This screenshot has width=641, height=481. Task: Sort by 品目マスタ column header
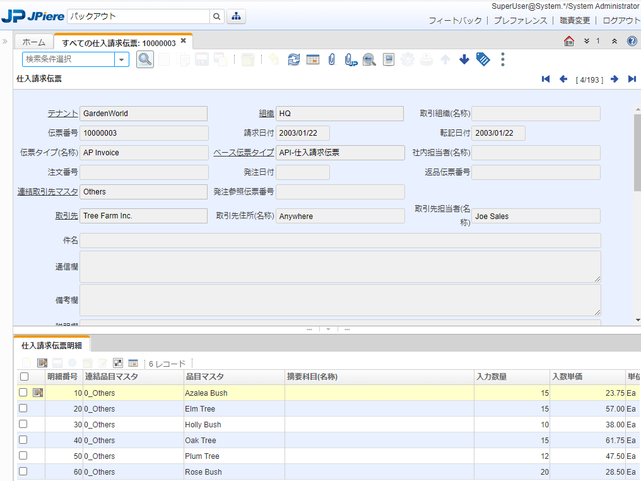point(234,377)
